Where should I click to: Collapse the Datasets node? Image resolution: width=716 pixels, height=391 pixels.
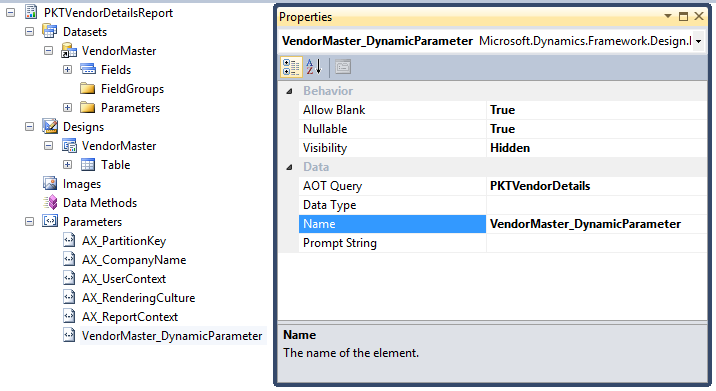coord(30,32)
